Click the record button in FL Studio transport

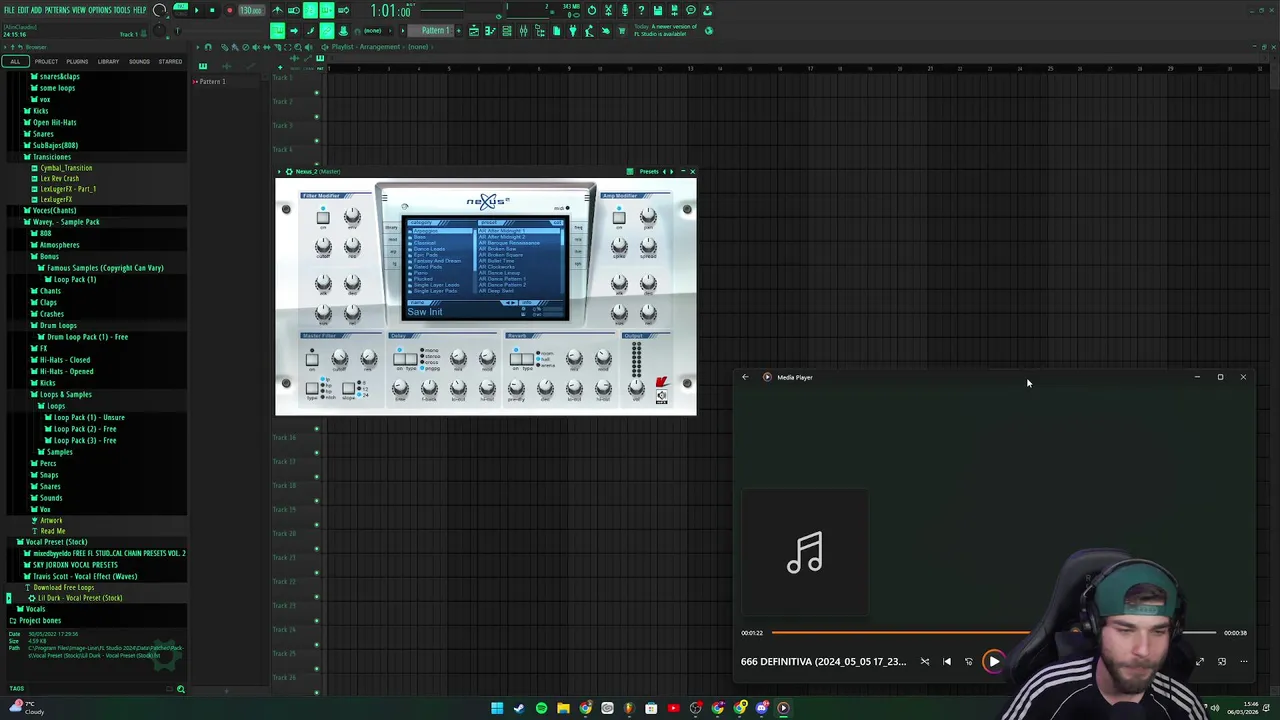click(229, 10)
